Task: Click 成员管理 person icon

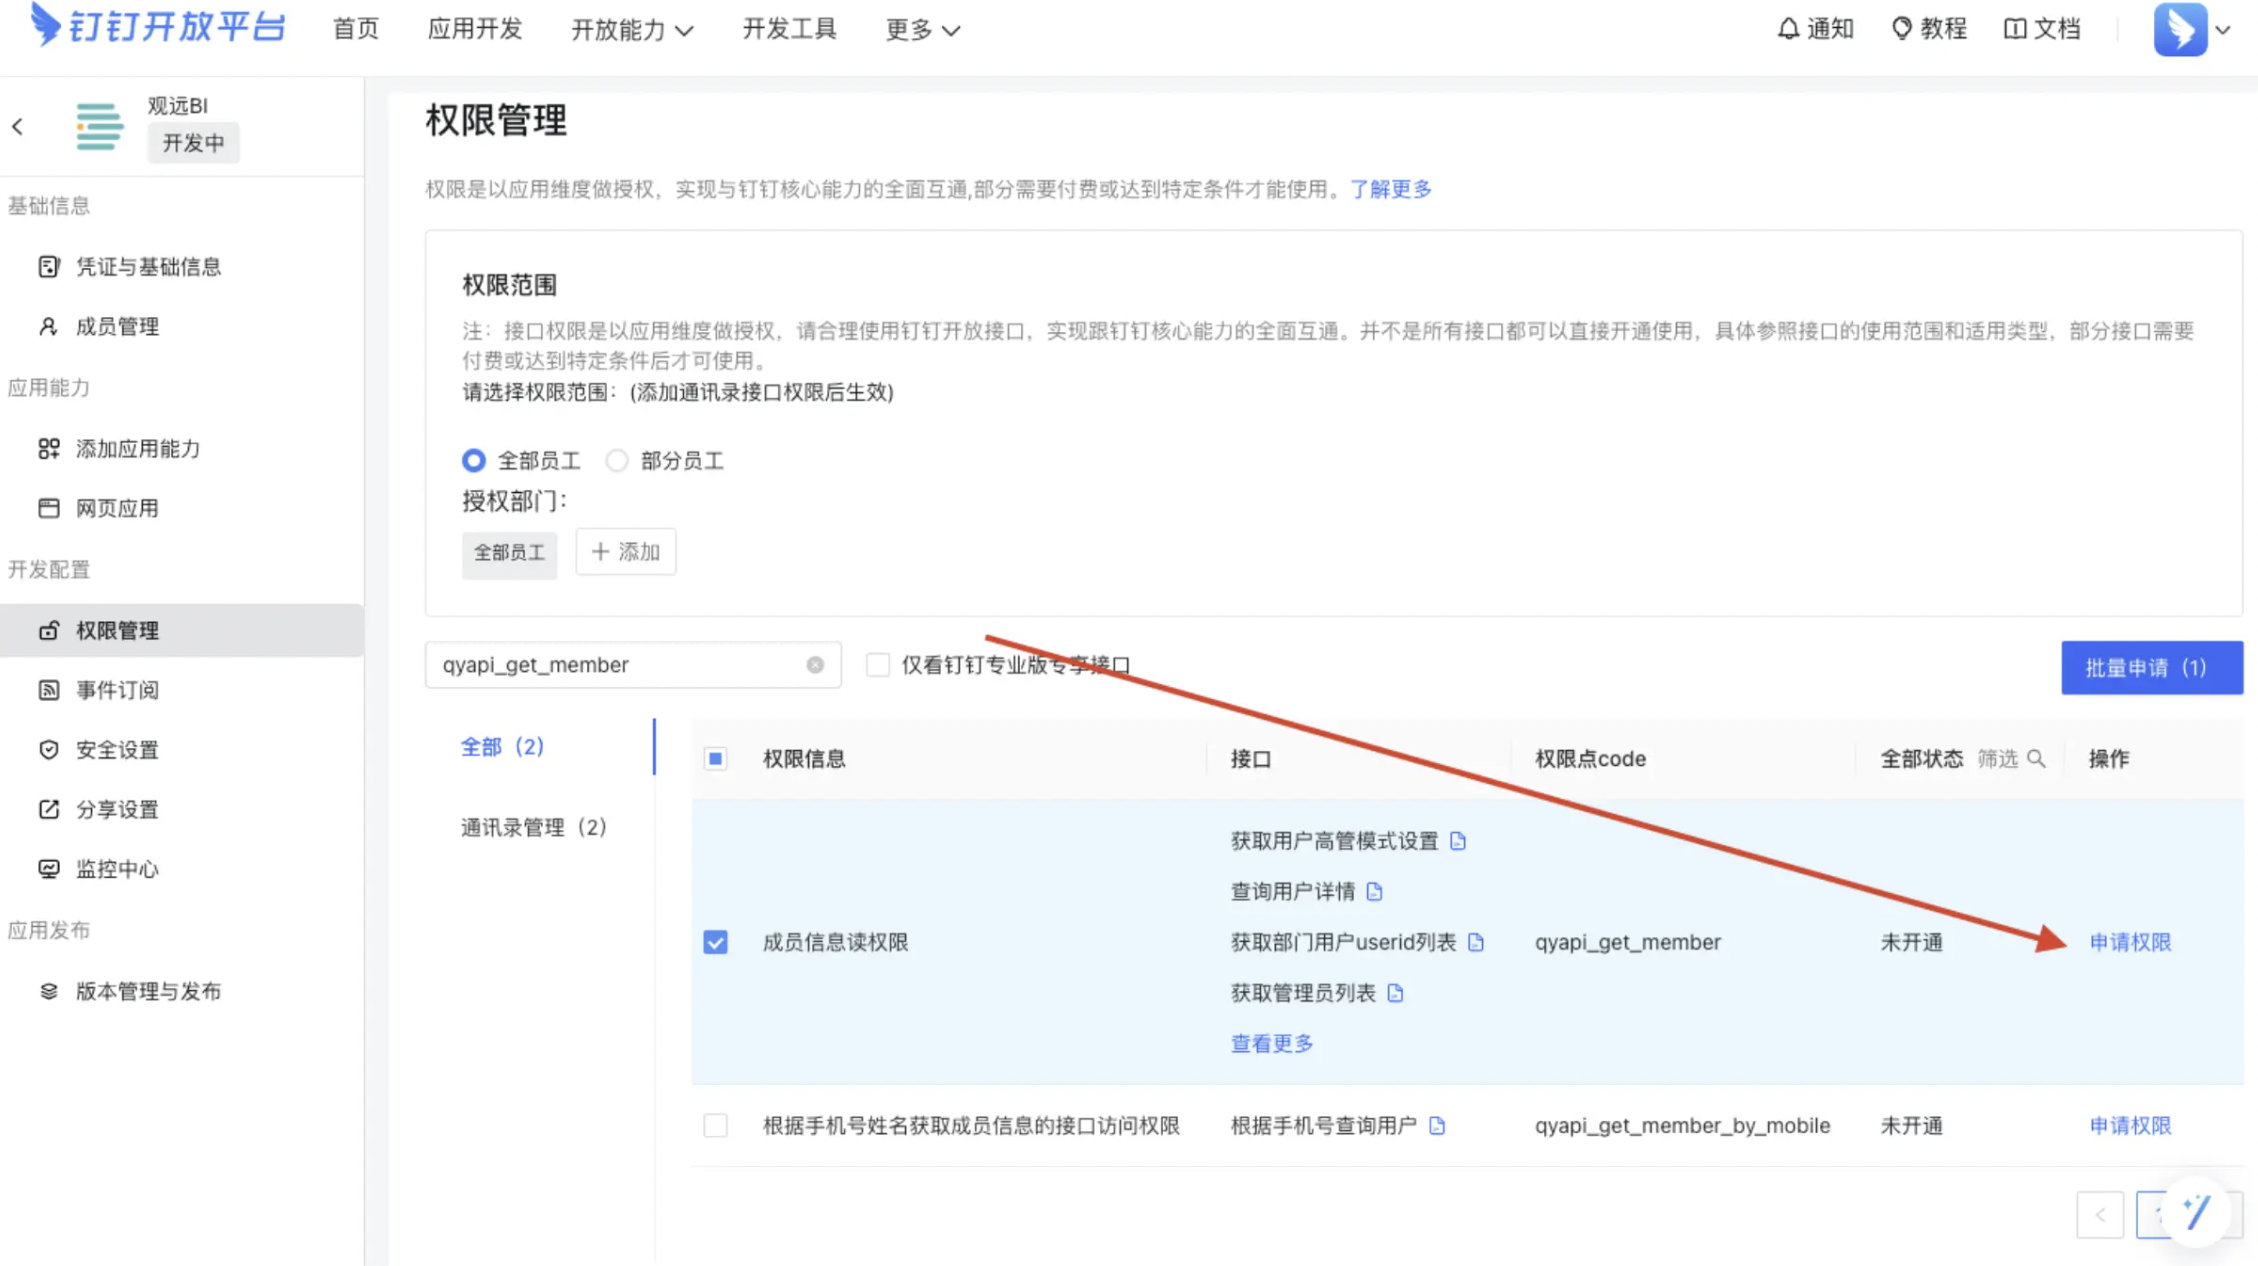Action: pyautogui.click(x=48, y=326)
